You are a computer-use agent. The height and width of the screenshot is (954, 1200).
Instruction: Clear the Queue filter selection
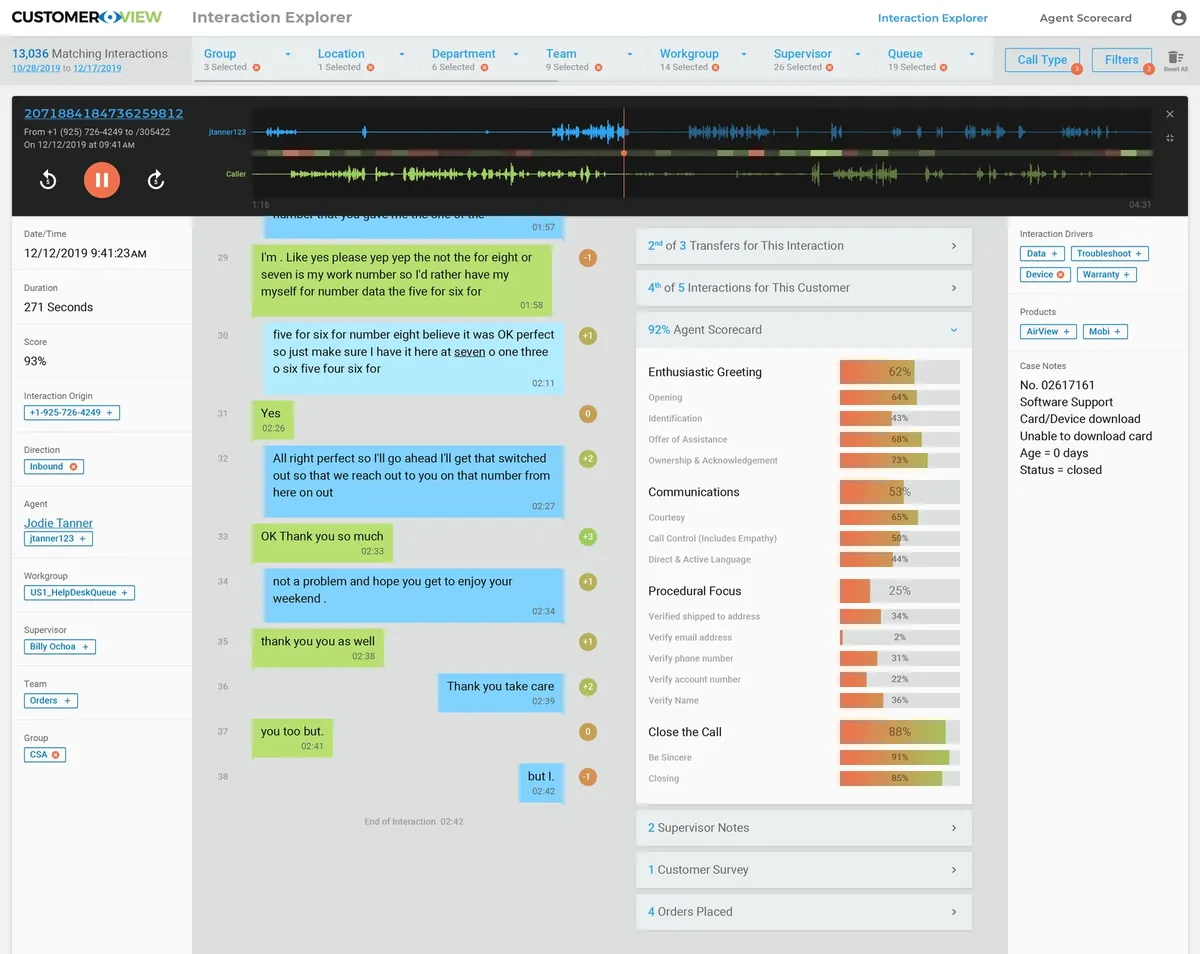944,68
